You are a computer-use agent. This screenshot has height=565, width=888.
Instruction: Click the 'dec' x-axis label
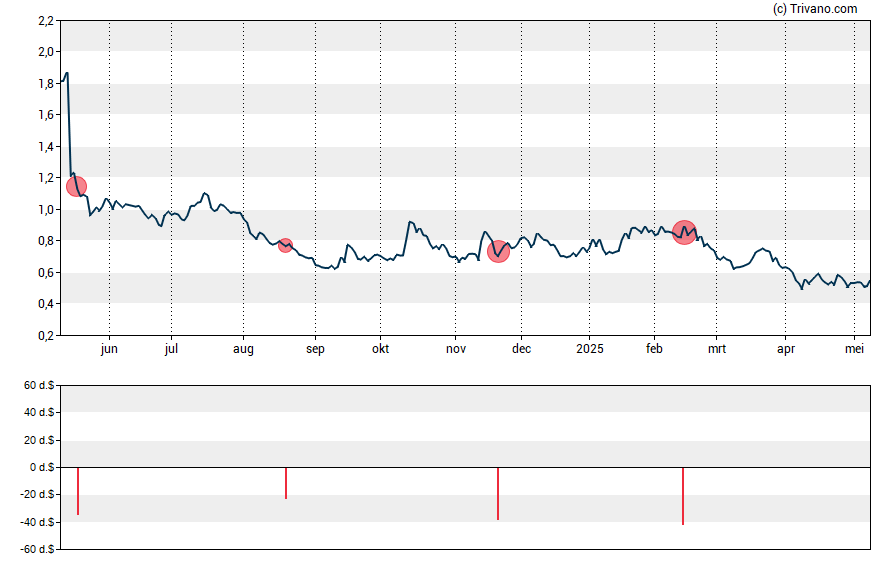522,349
